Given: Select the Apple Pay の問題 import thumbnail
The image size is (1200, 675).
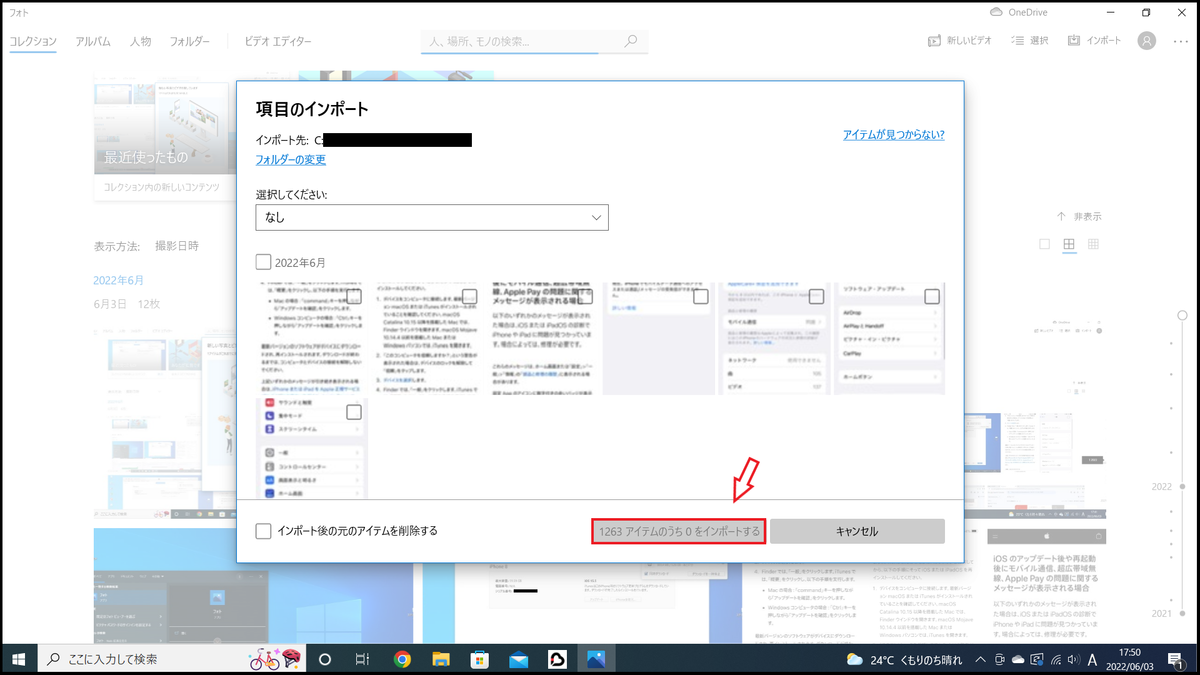Looking at the screenshot, I should (x=544, y=338).
